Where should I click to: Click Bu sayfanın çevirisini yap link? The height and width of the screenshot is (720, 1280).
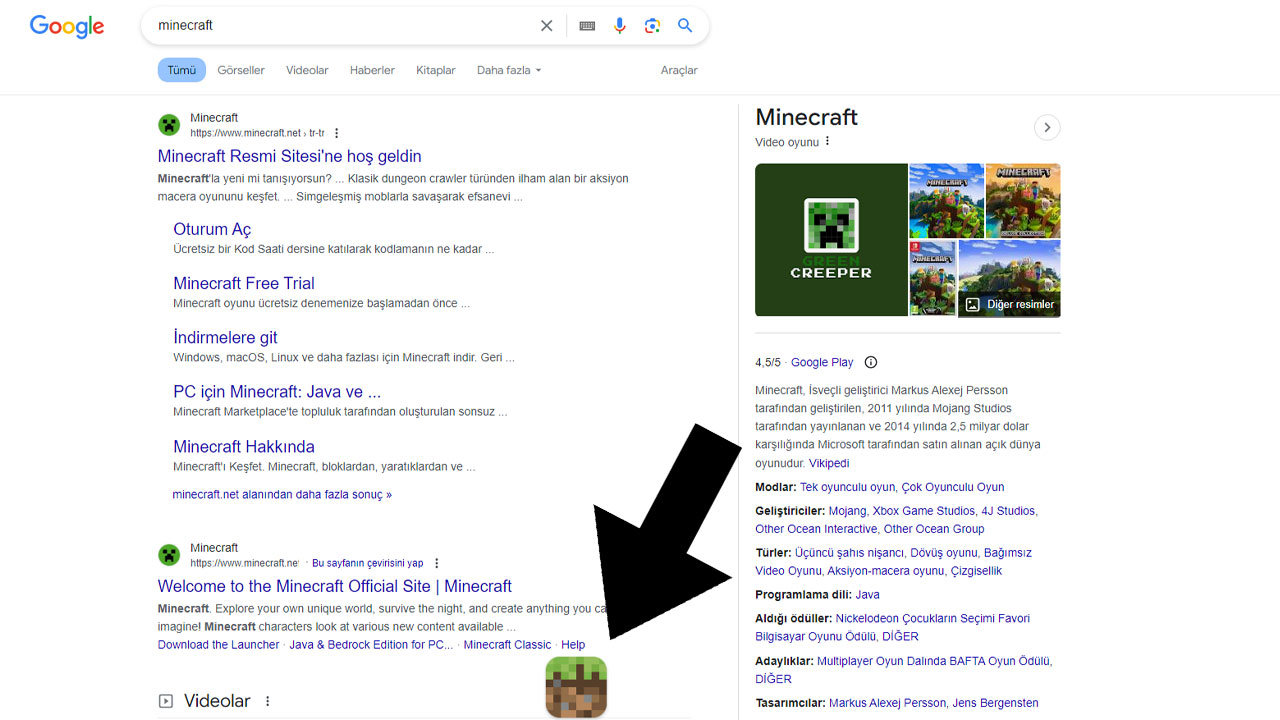click(368, 563)
